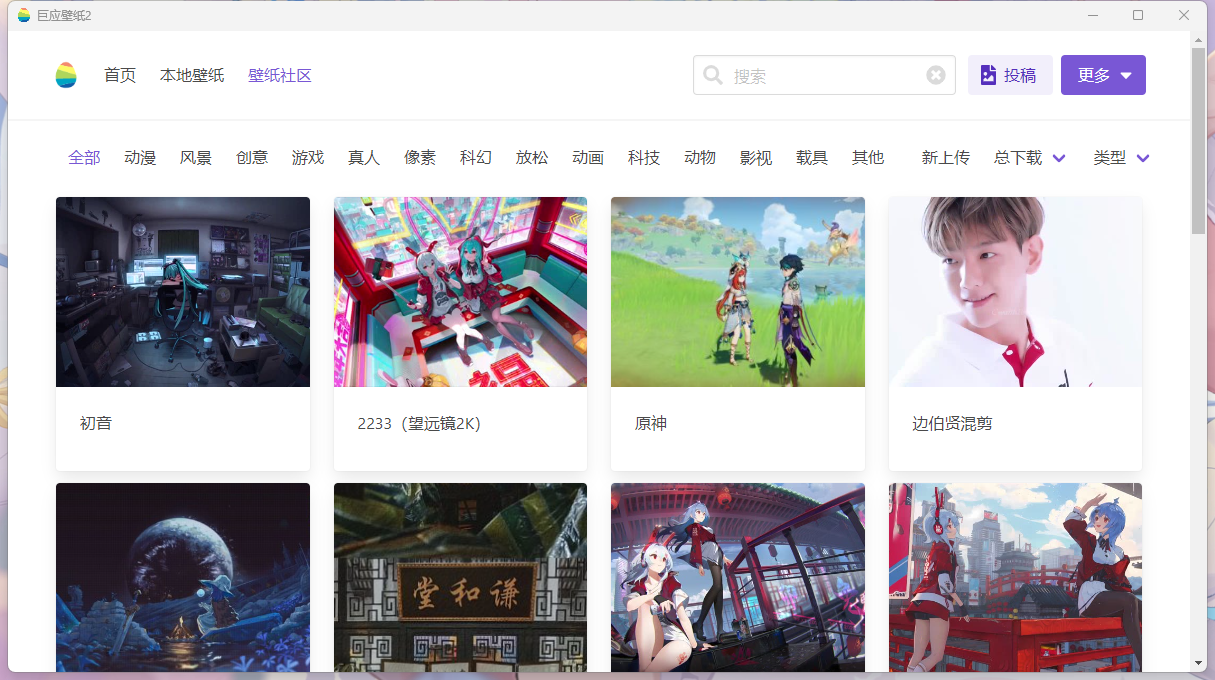The width and height of the screenshot is (1215, 680).
Task: Click the upload icon on 投稿 button
Action: 988,75
